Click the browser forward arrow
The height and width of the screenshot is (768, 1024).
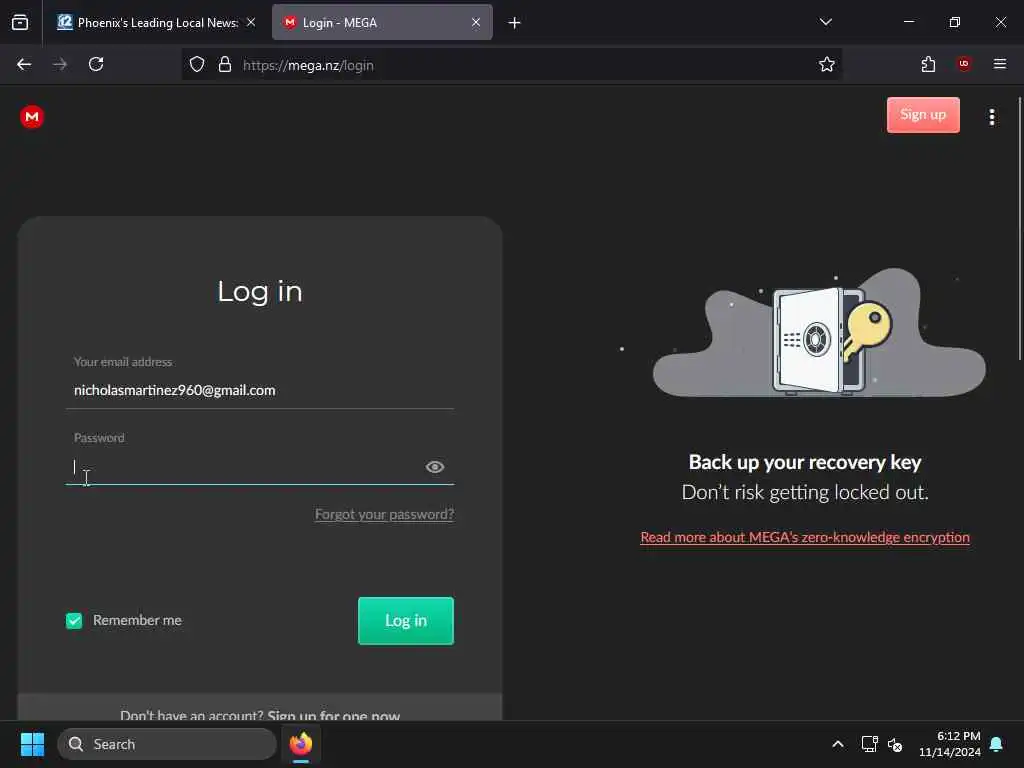tap(60, 65)
